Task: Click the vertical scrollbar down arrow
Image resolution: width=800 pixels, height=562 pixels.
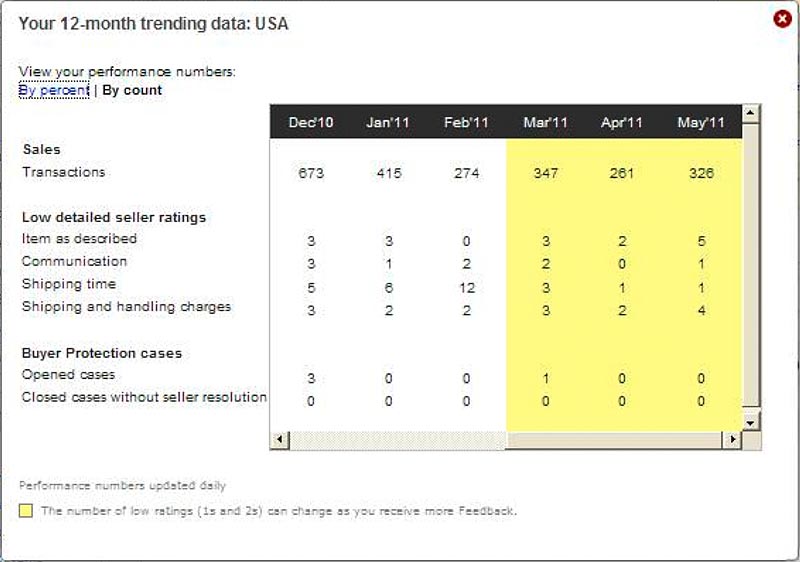Action: click(x=750, y=422)
